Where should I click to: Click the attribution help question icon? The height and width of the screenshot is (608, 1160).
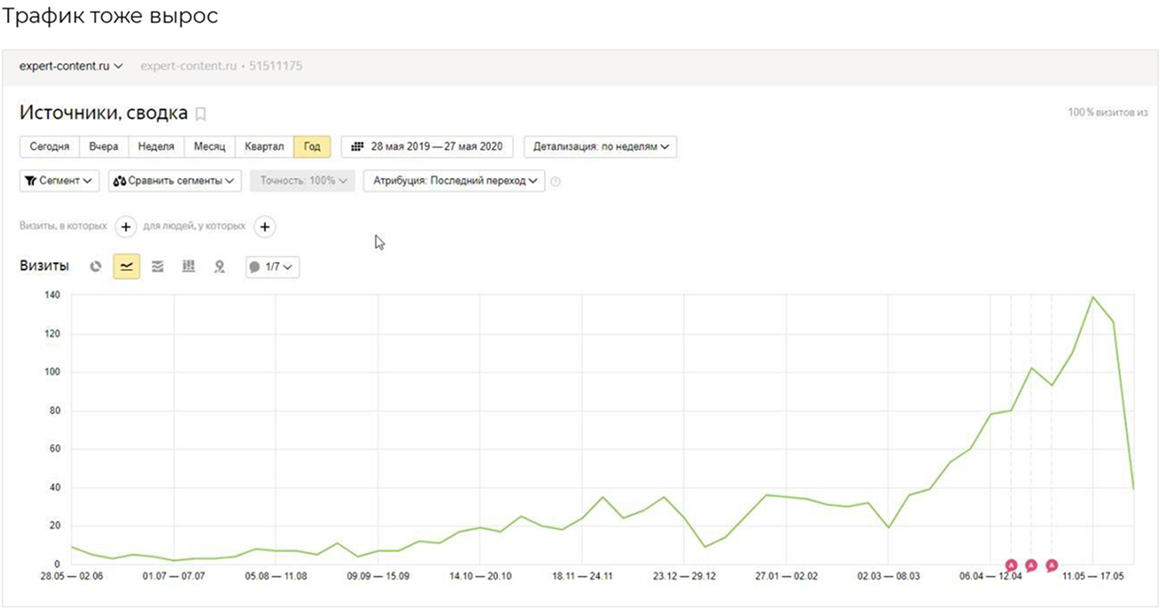pos(556,182)
